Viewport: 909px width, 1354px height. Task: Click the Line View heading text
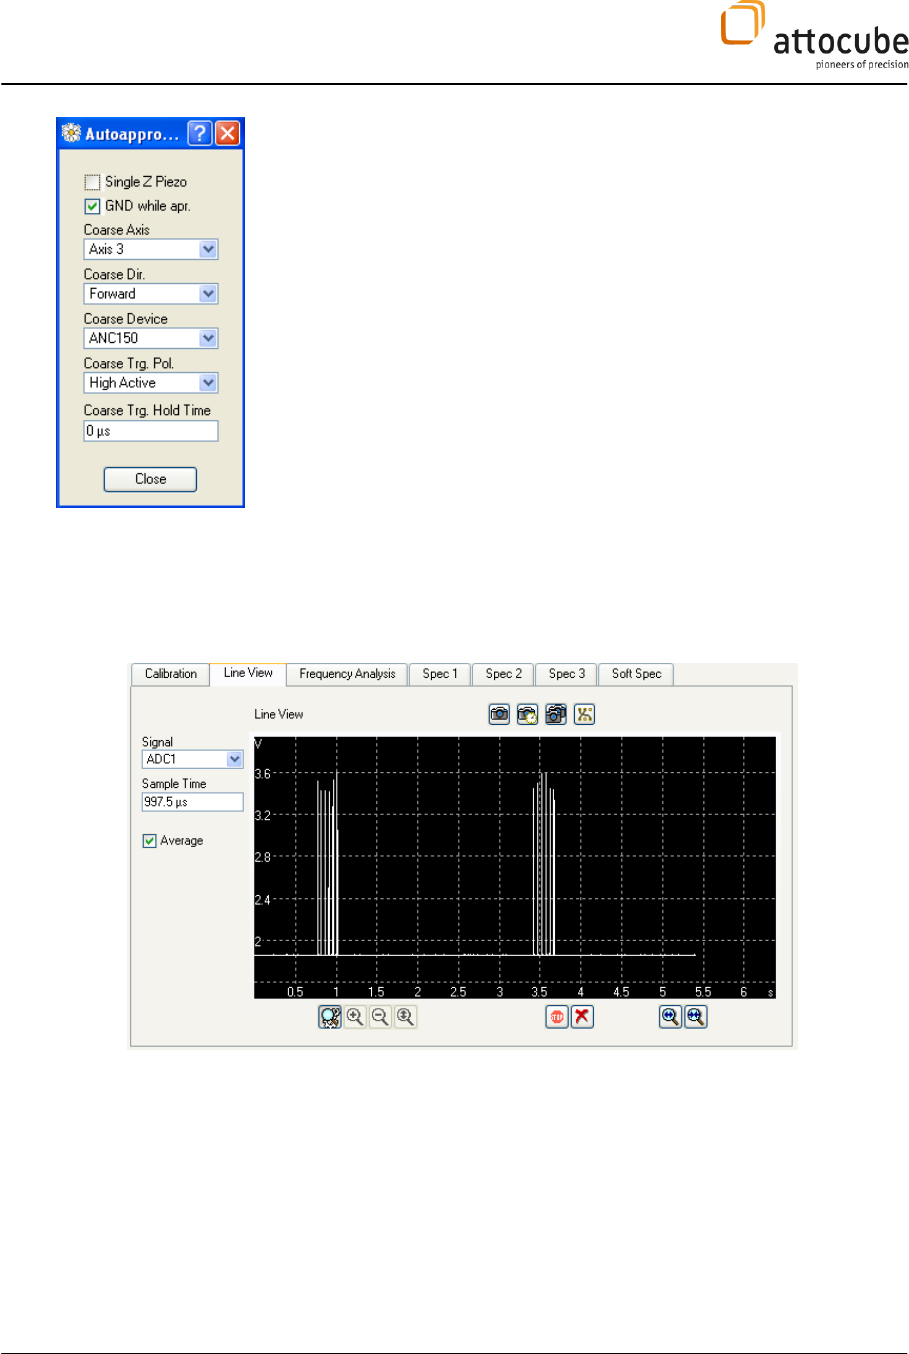coord(279,714)
